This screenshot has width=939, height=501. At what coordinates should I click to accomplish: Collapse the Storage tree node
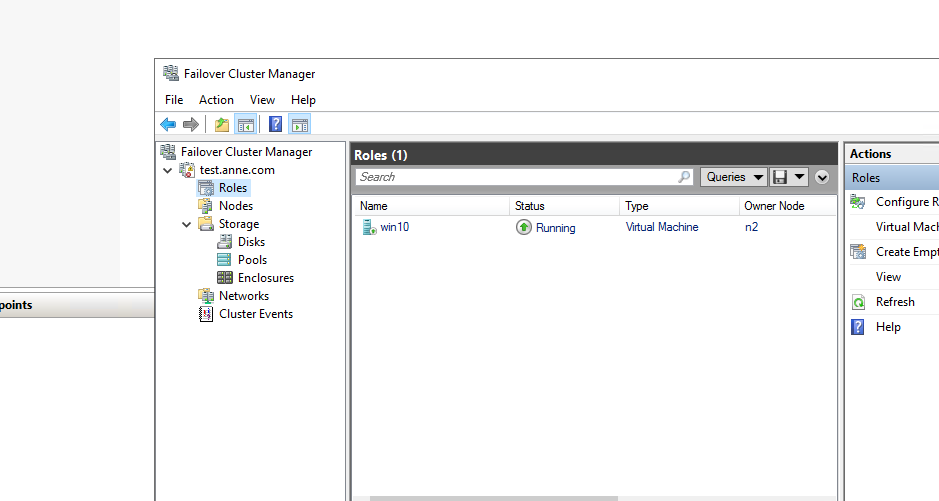click(186, 224)
